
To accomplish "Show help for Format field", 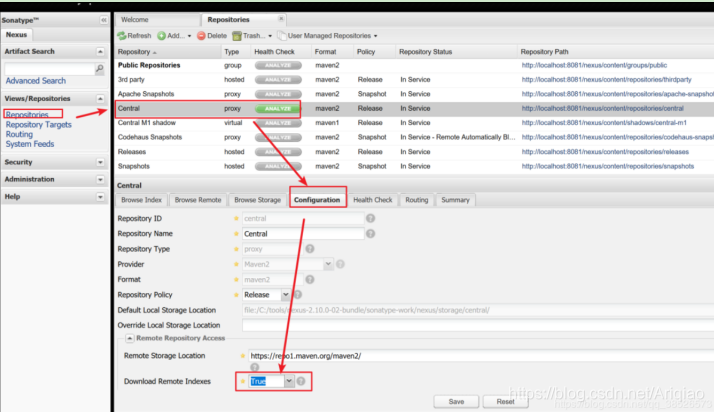I will click(310, 280).
